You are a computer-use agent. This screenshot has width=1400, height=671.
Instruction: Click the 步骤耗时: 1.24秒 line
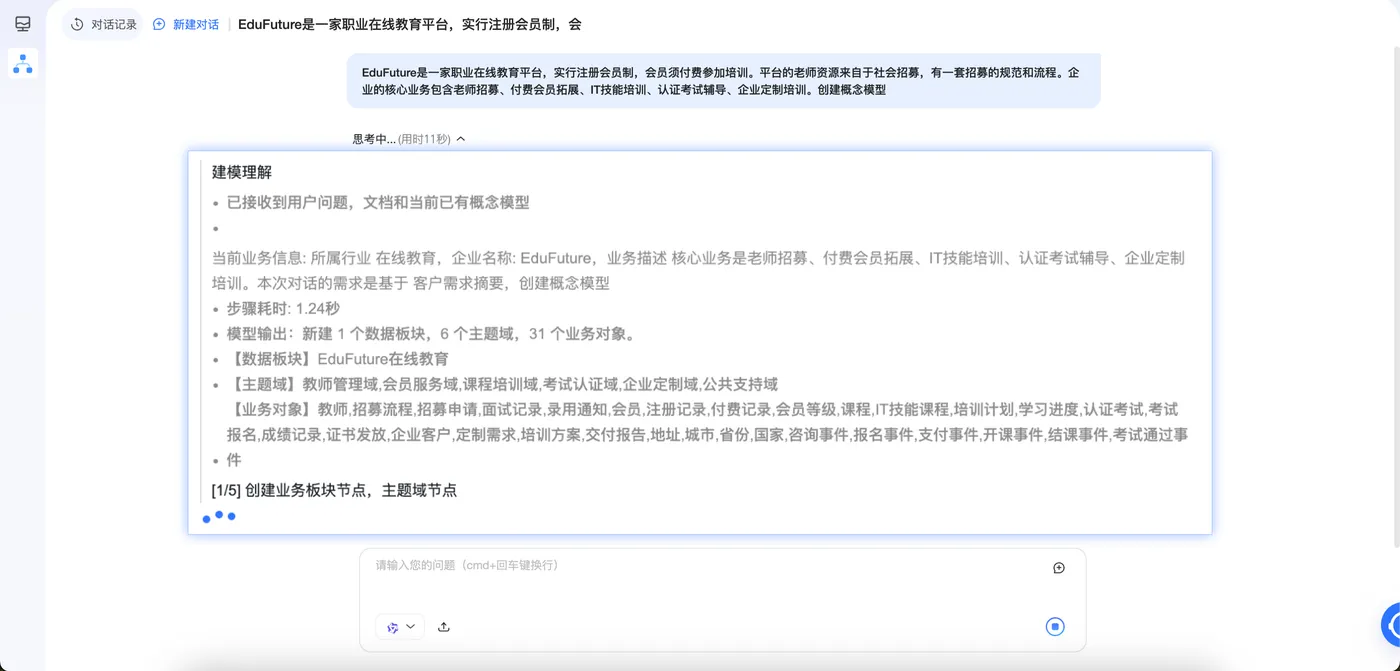(x=283, y=309)
